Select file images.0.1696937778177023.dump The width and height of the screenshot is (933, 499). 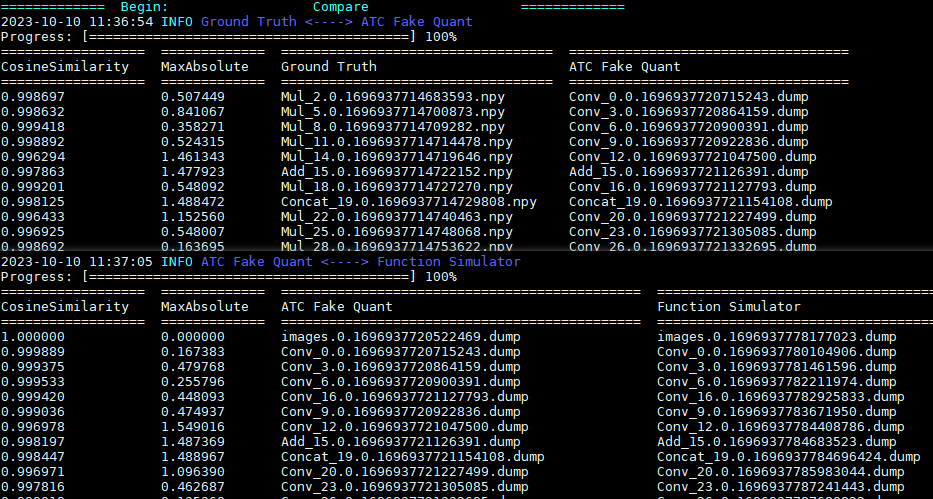click(x=777, y=337)
